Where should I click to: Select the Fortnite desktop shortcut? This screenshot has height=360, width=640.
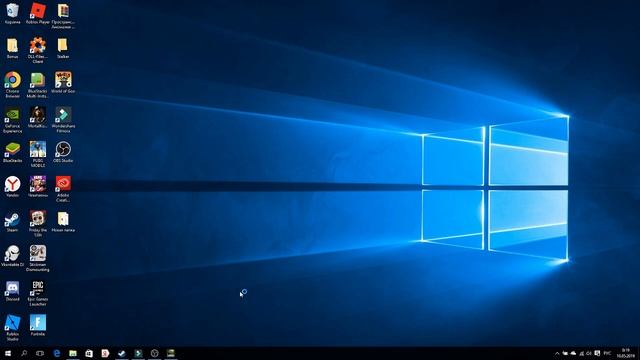click(38, 326)
